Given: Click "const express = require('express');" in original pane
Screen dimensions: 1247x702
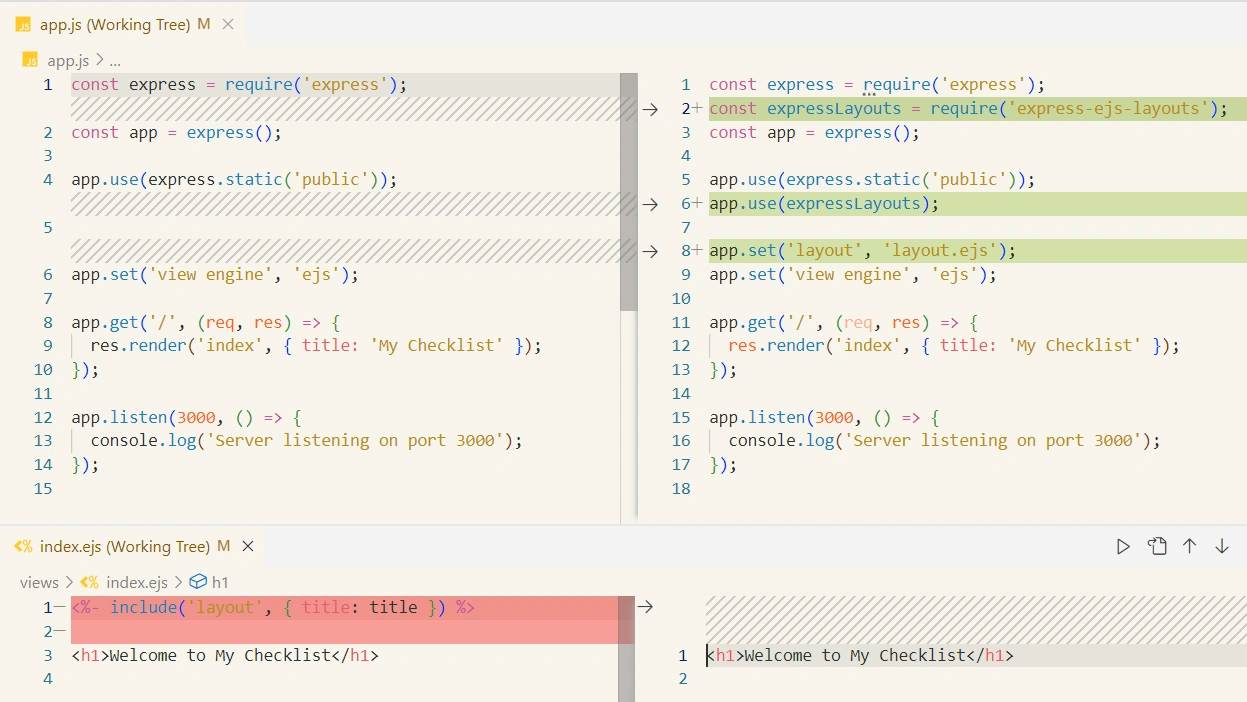Looking at the screenshot, I should pyautogui.click(x=239, y=85).
